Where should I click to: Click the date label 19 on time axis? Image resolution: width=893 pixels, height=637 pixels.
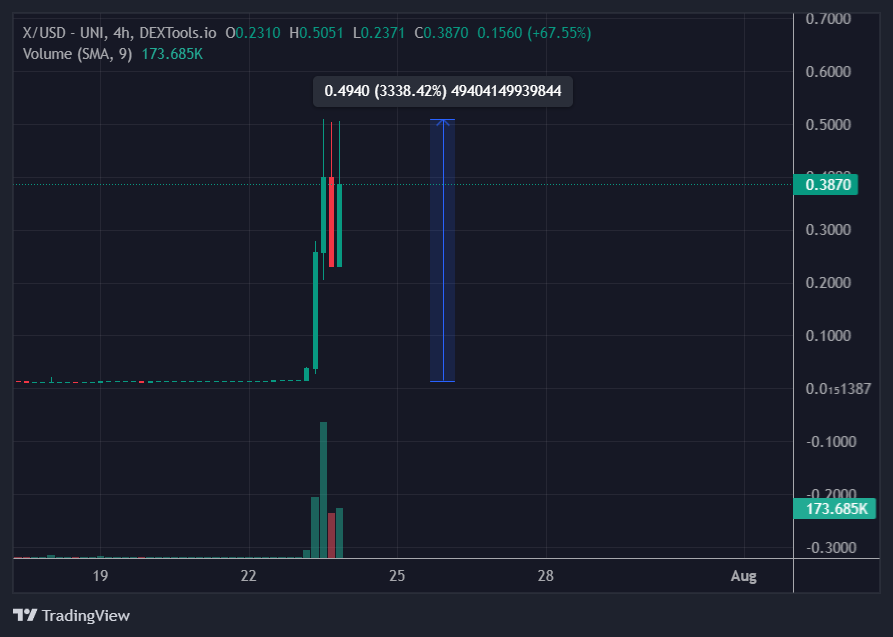(x=100, y=576)
